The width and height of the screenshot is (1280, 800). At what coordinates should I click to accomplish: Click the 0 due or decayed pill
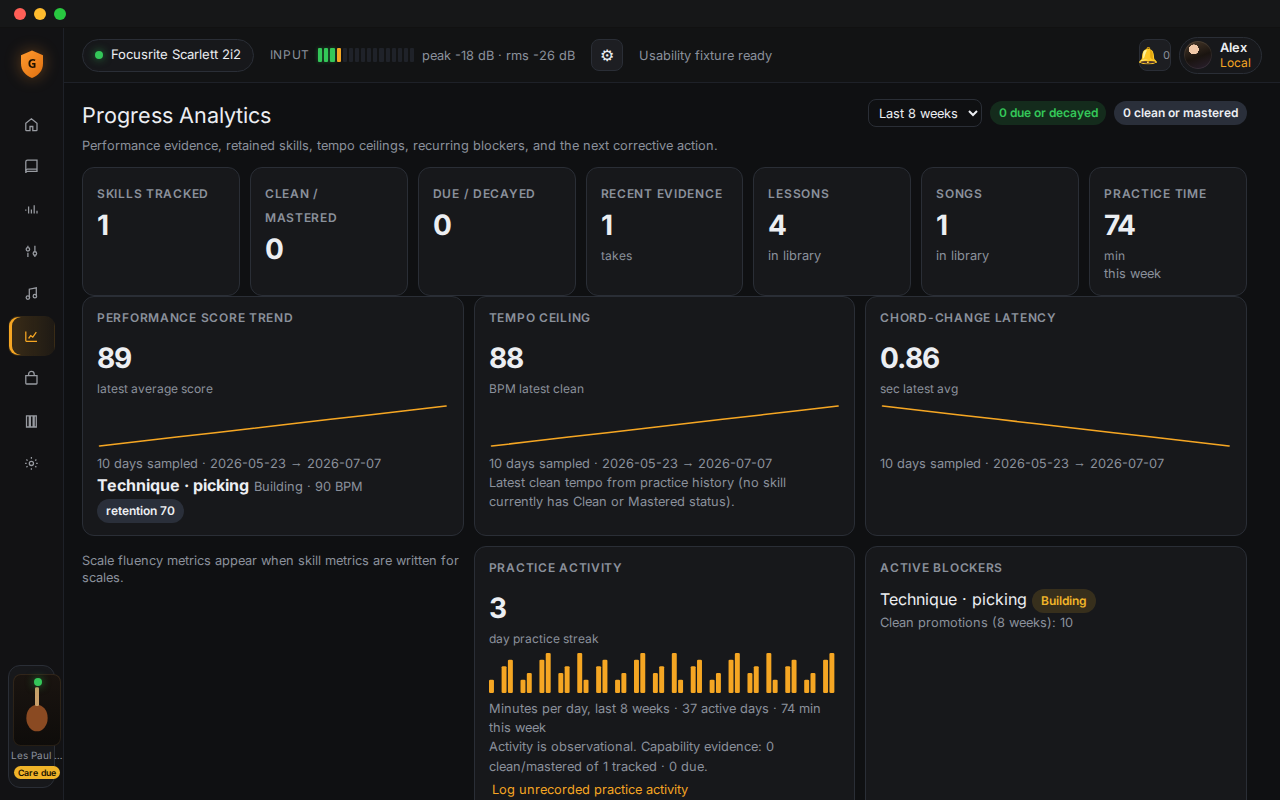(1048, 113)
